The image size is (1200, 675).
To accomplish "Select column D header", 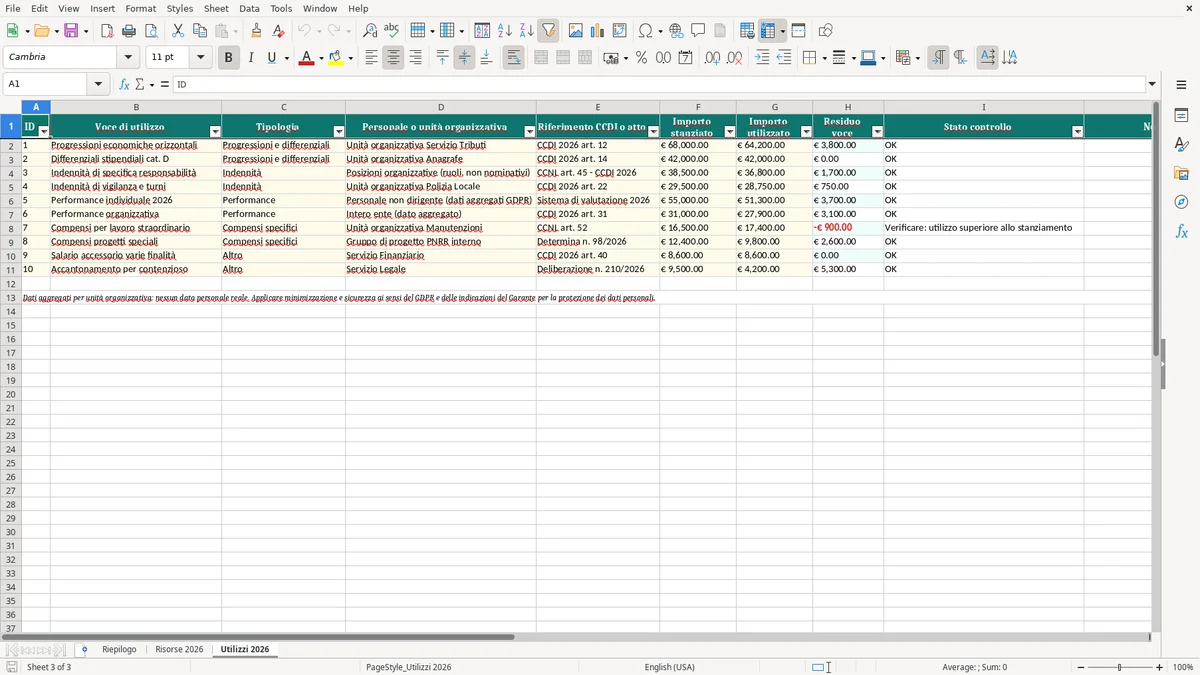I will click(x=440, y=107).
